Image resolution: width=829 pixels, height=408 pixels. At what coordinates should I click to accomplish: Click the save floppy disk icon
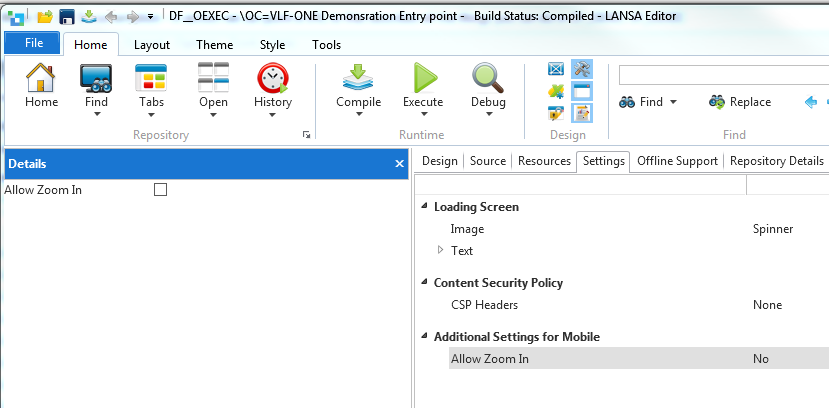[x=67, y=16]
